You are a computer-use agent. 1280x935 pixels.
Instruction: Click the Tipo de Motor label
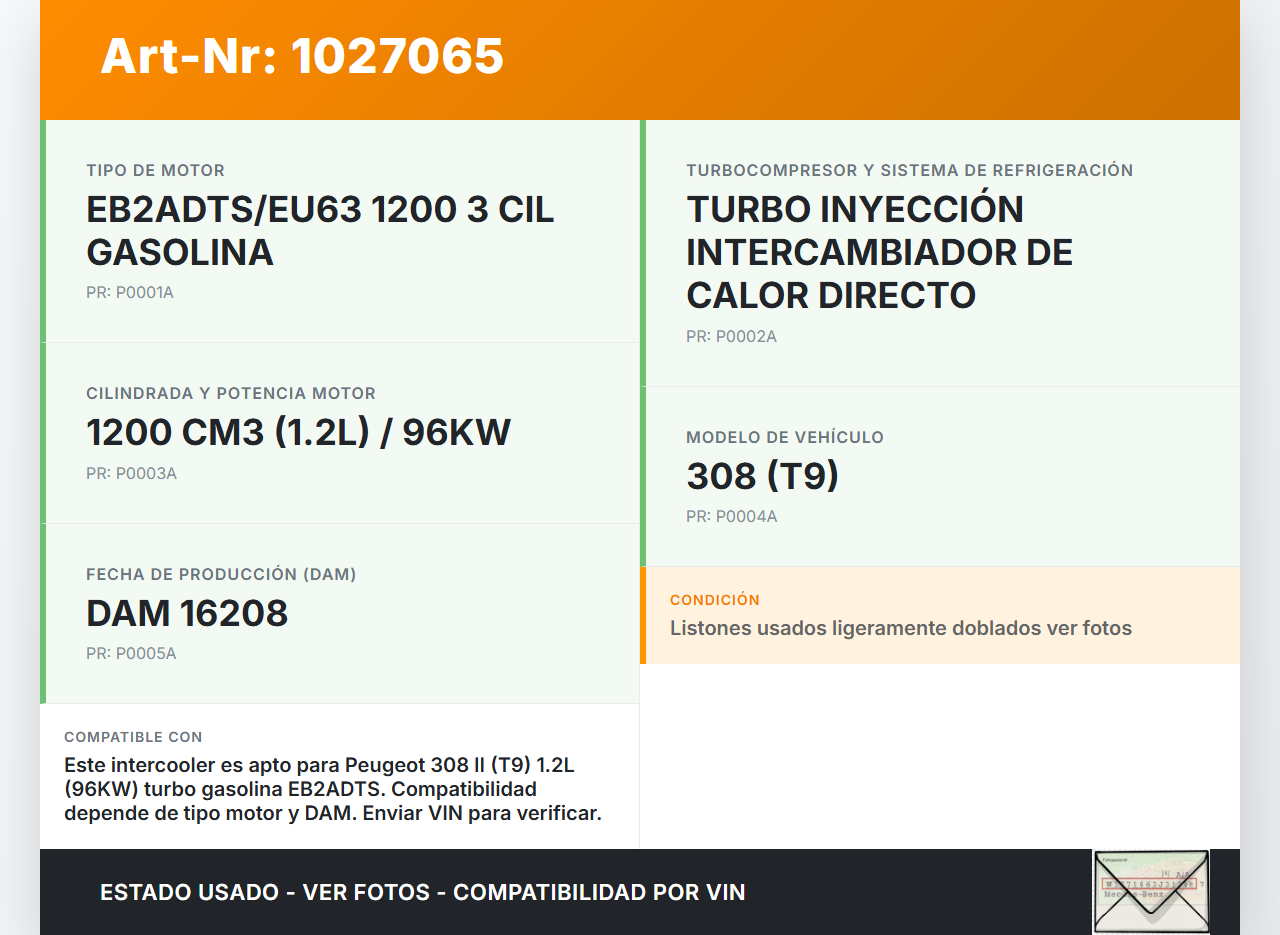(x=155, y=171)
